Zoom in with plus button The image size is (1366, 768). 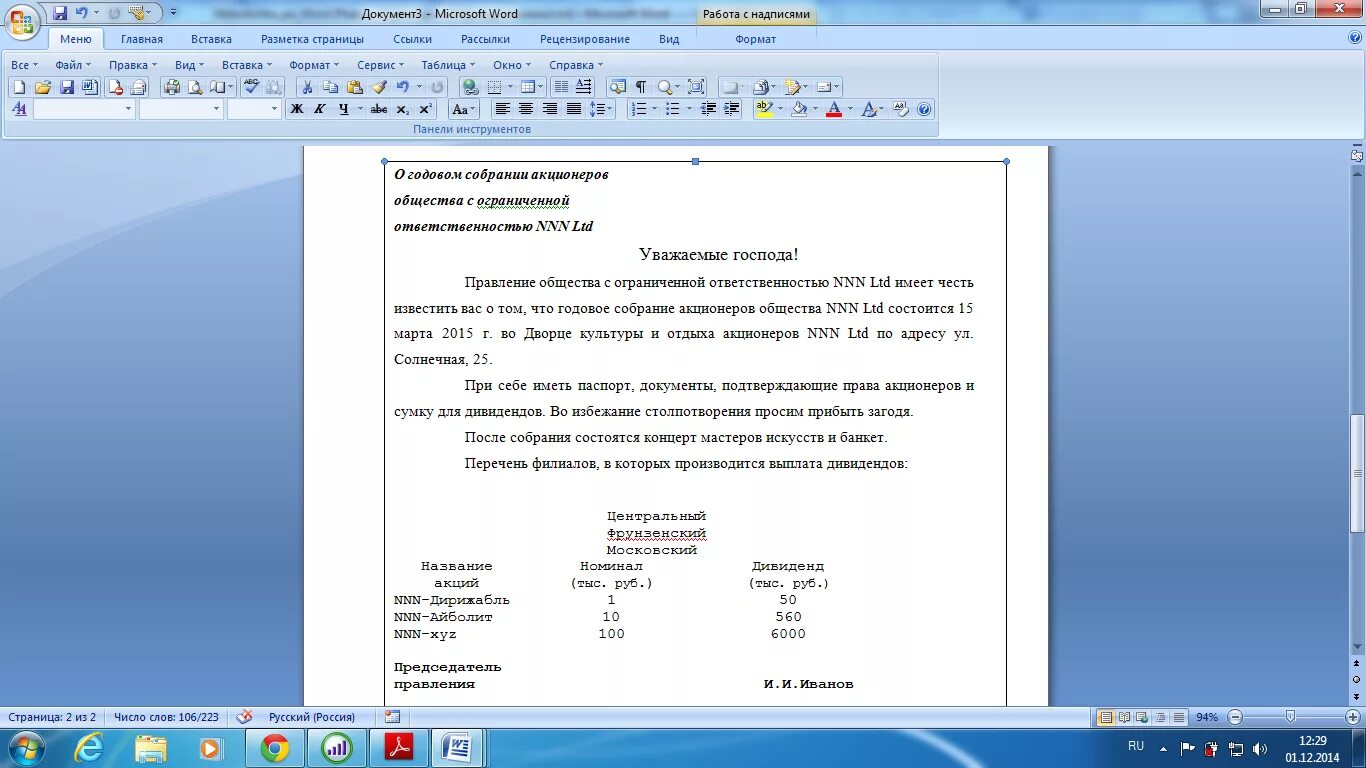1352,717
